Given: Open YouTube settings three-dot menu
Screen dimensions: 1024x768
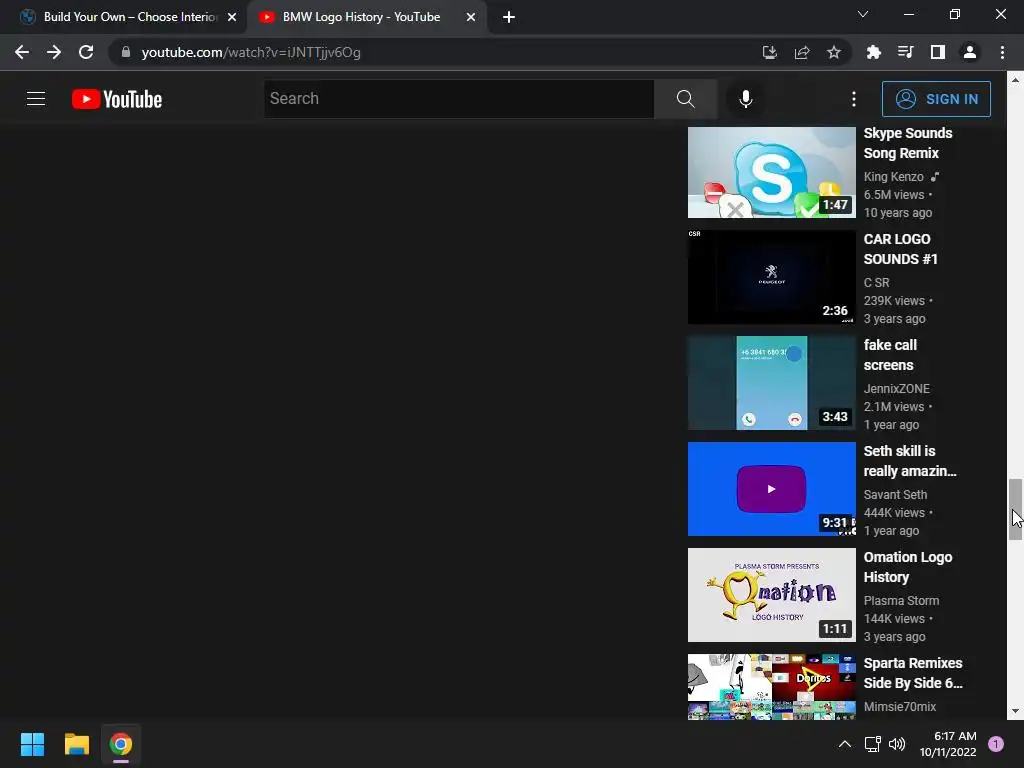Looking at the screenshot, I should tap(854, 99).
